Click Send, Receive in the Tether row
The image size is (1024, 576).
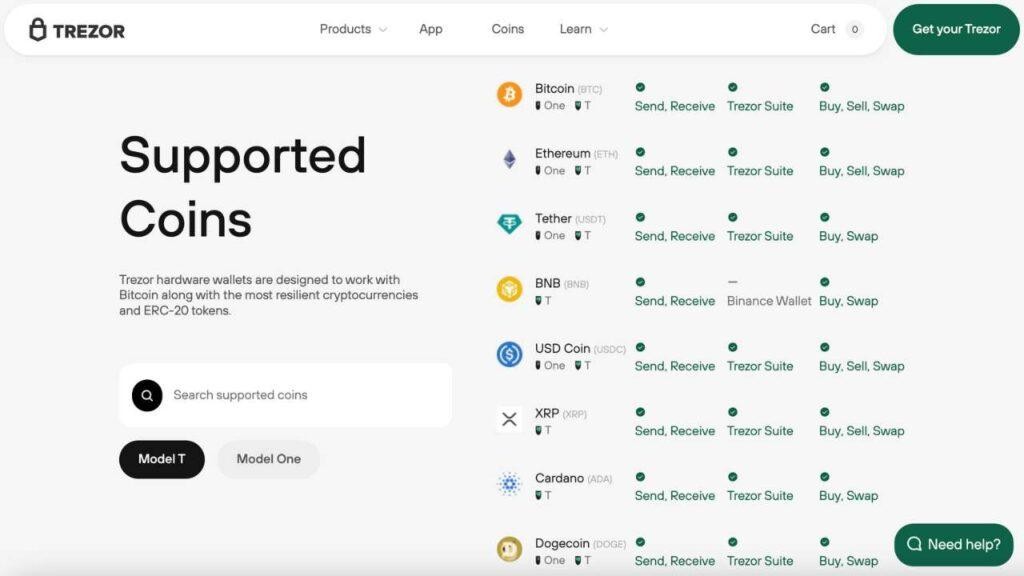[675, 236]
